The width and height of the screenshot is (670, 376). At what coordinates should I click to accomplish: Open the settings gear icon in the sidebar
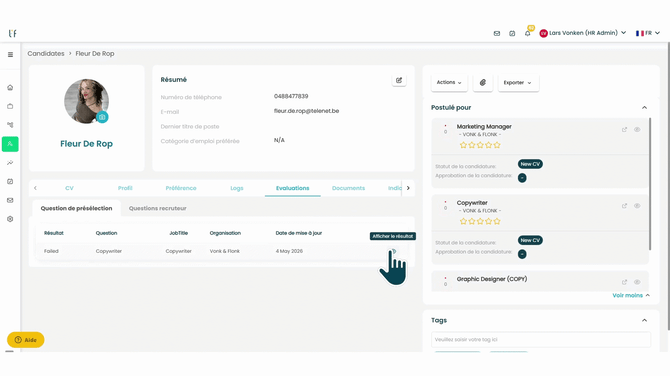pos(10,219)
